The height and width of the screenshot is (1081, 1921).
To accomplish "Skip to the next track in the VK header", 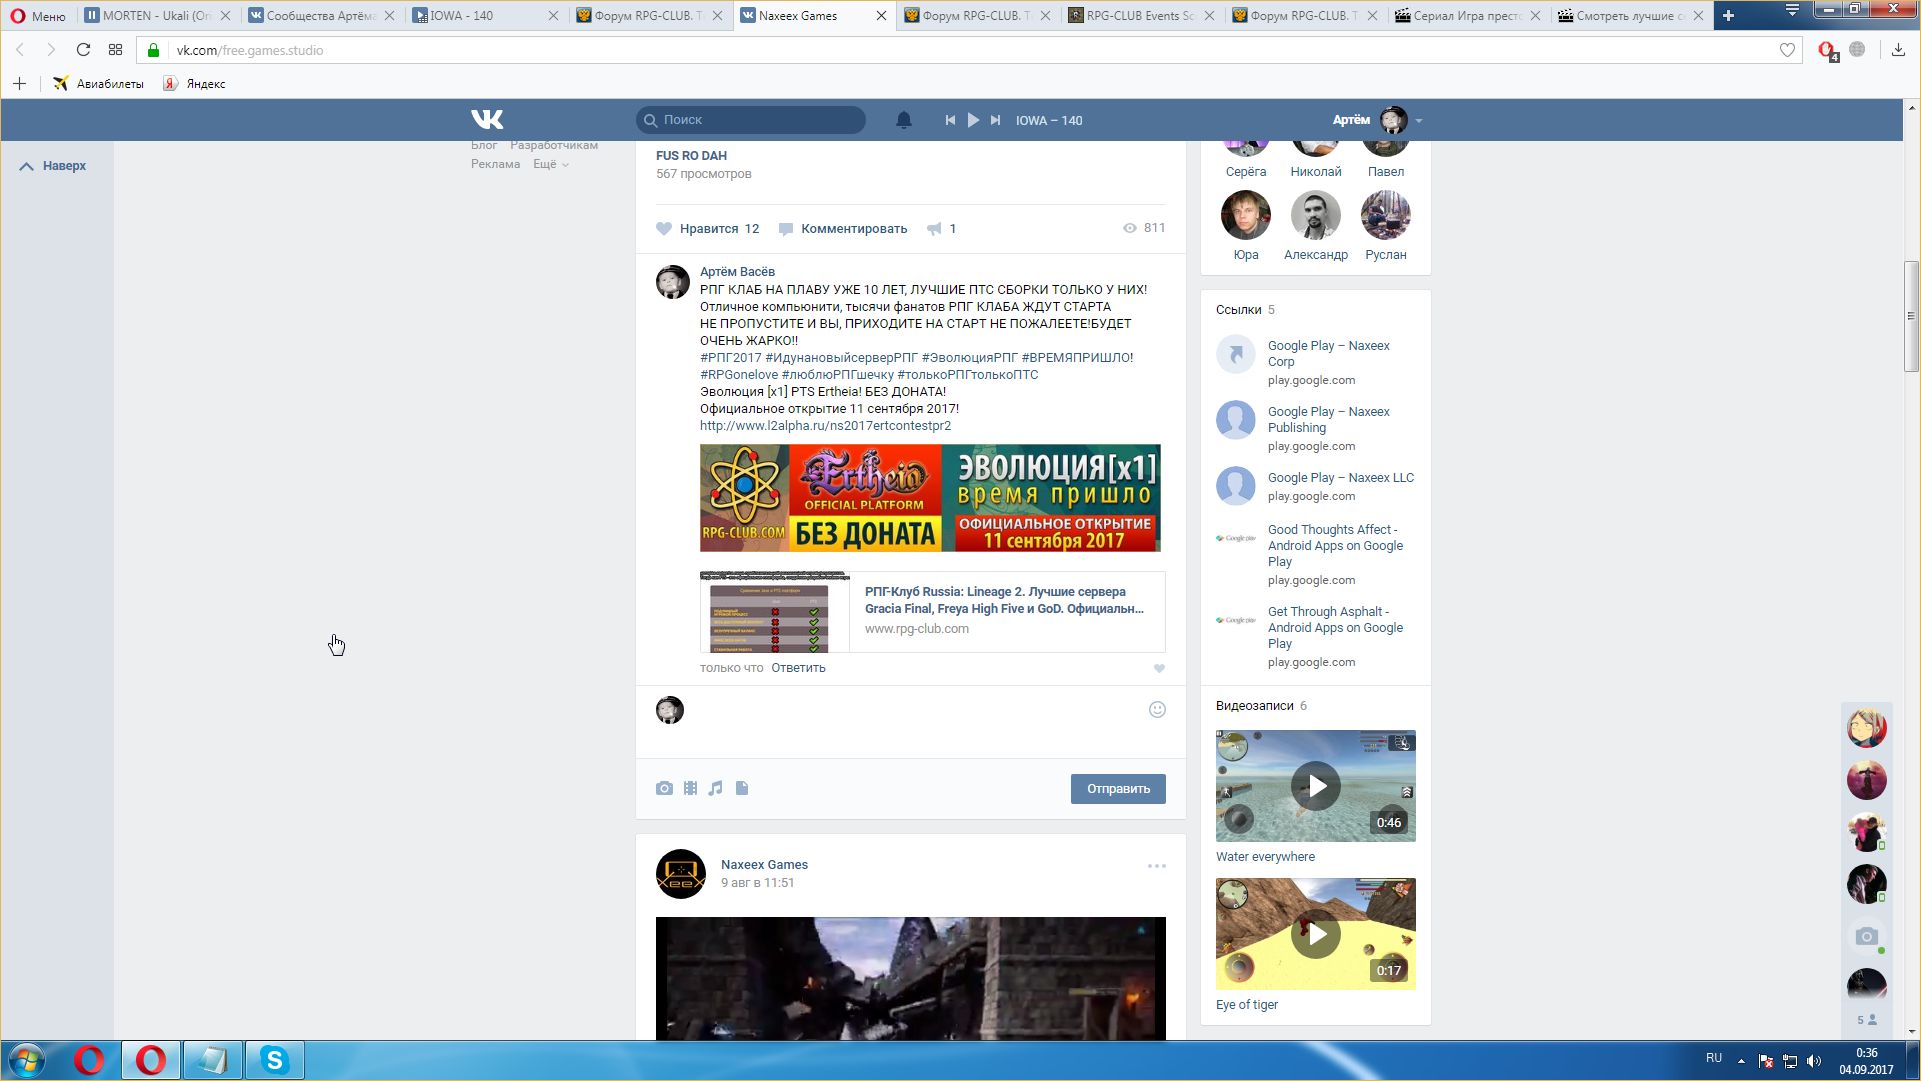I will pyautogui.click(x=995, y=120).
